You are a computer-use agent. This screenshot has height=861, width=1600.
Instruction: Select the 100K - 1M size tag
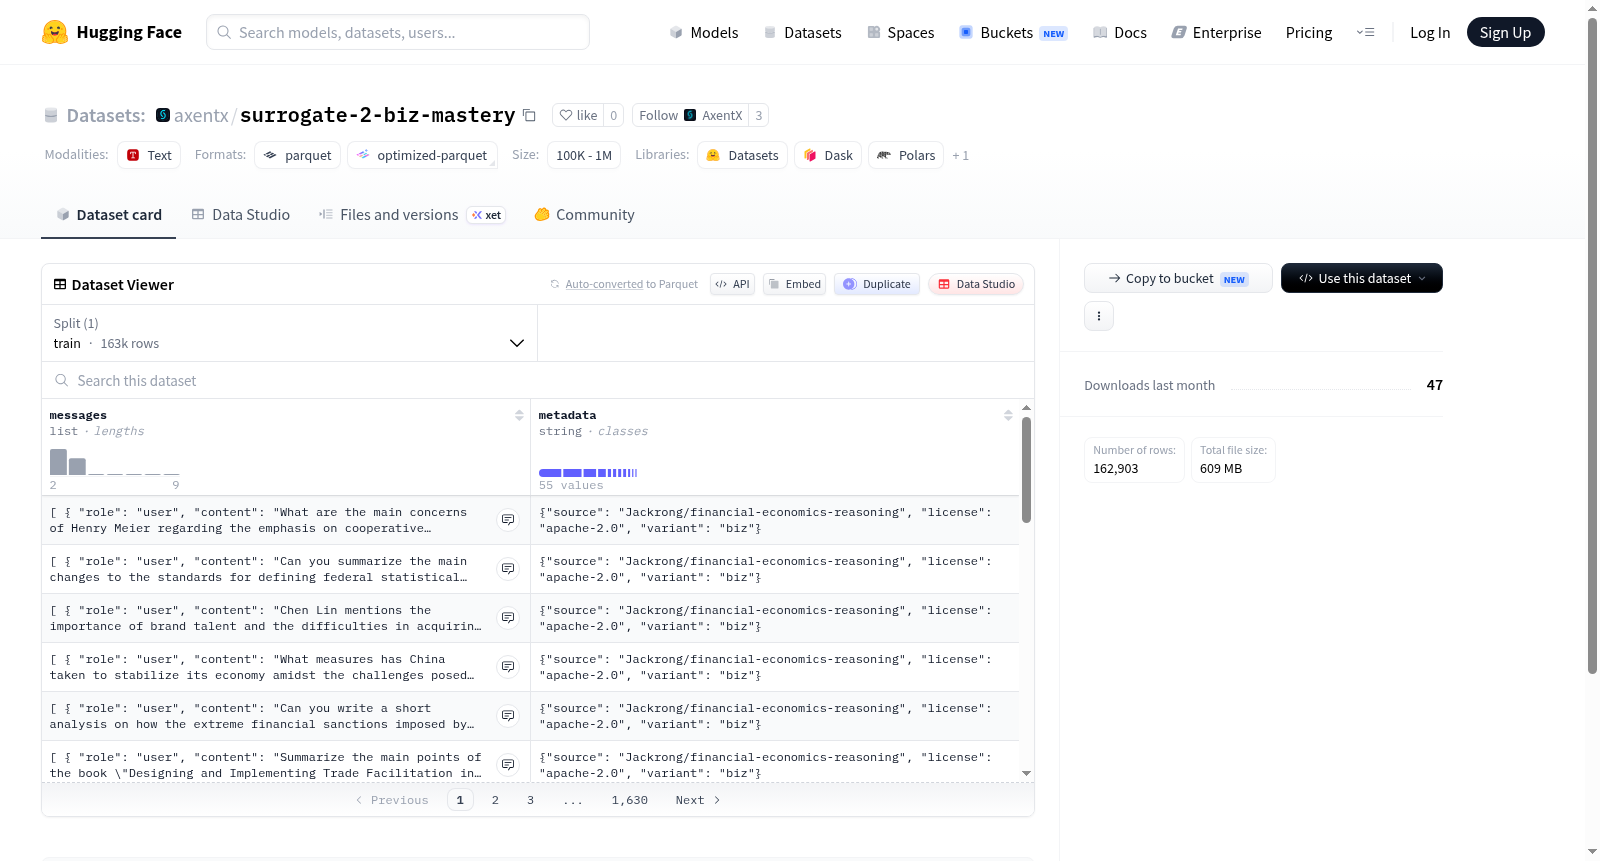[584, 155]
